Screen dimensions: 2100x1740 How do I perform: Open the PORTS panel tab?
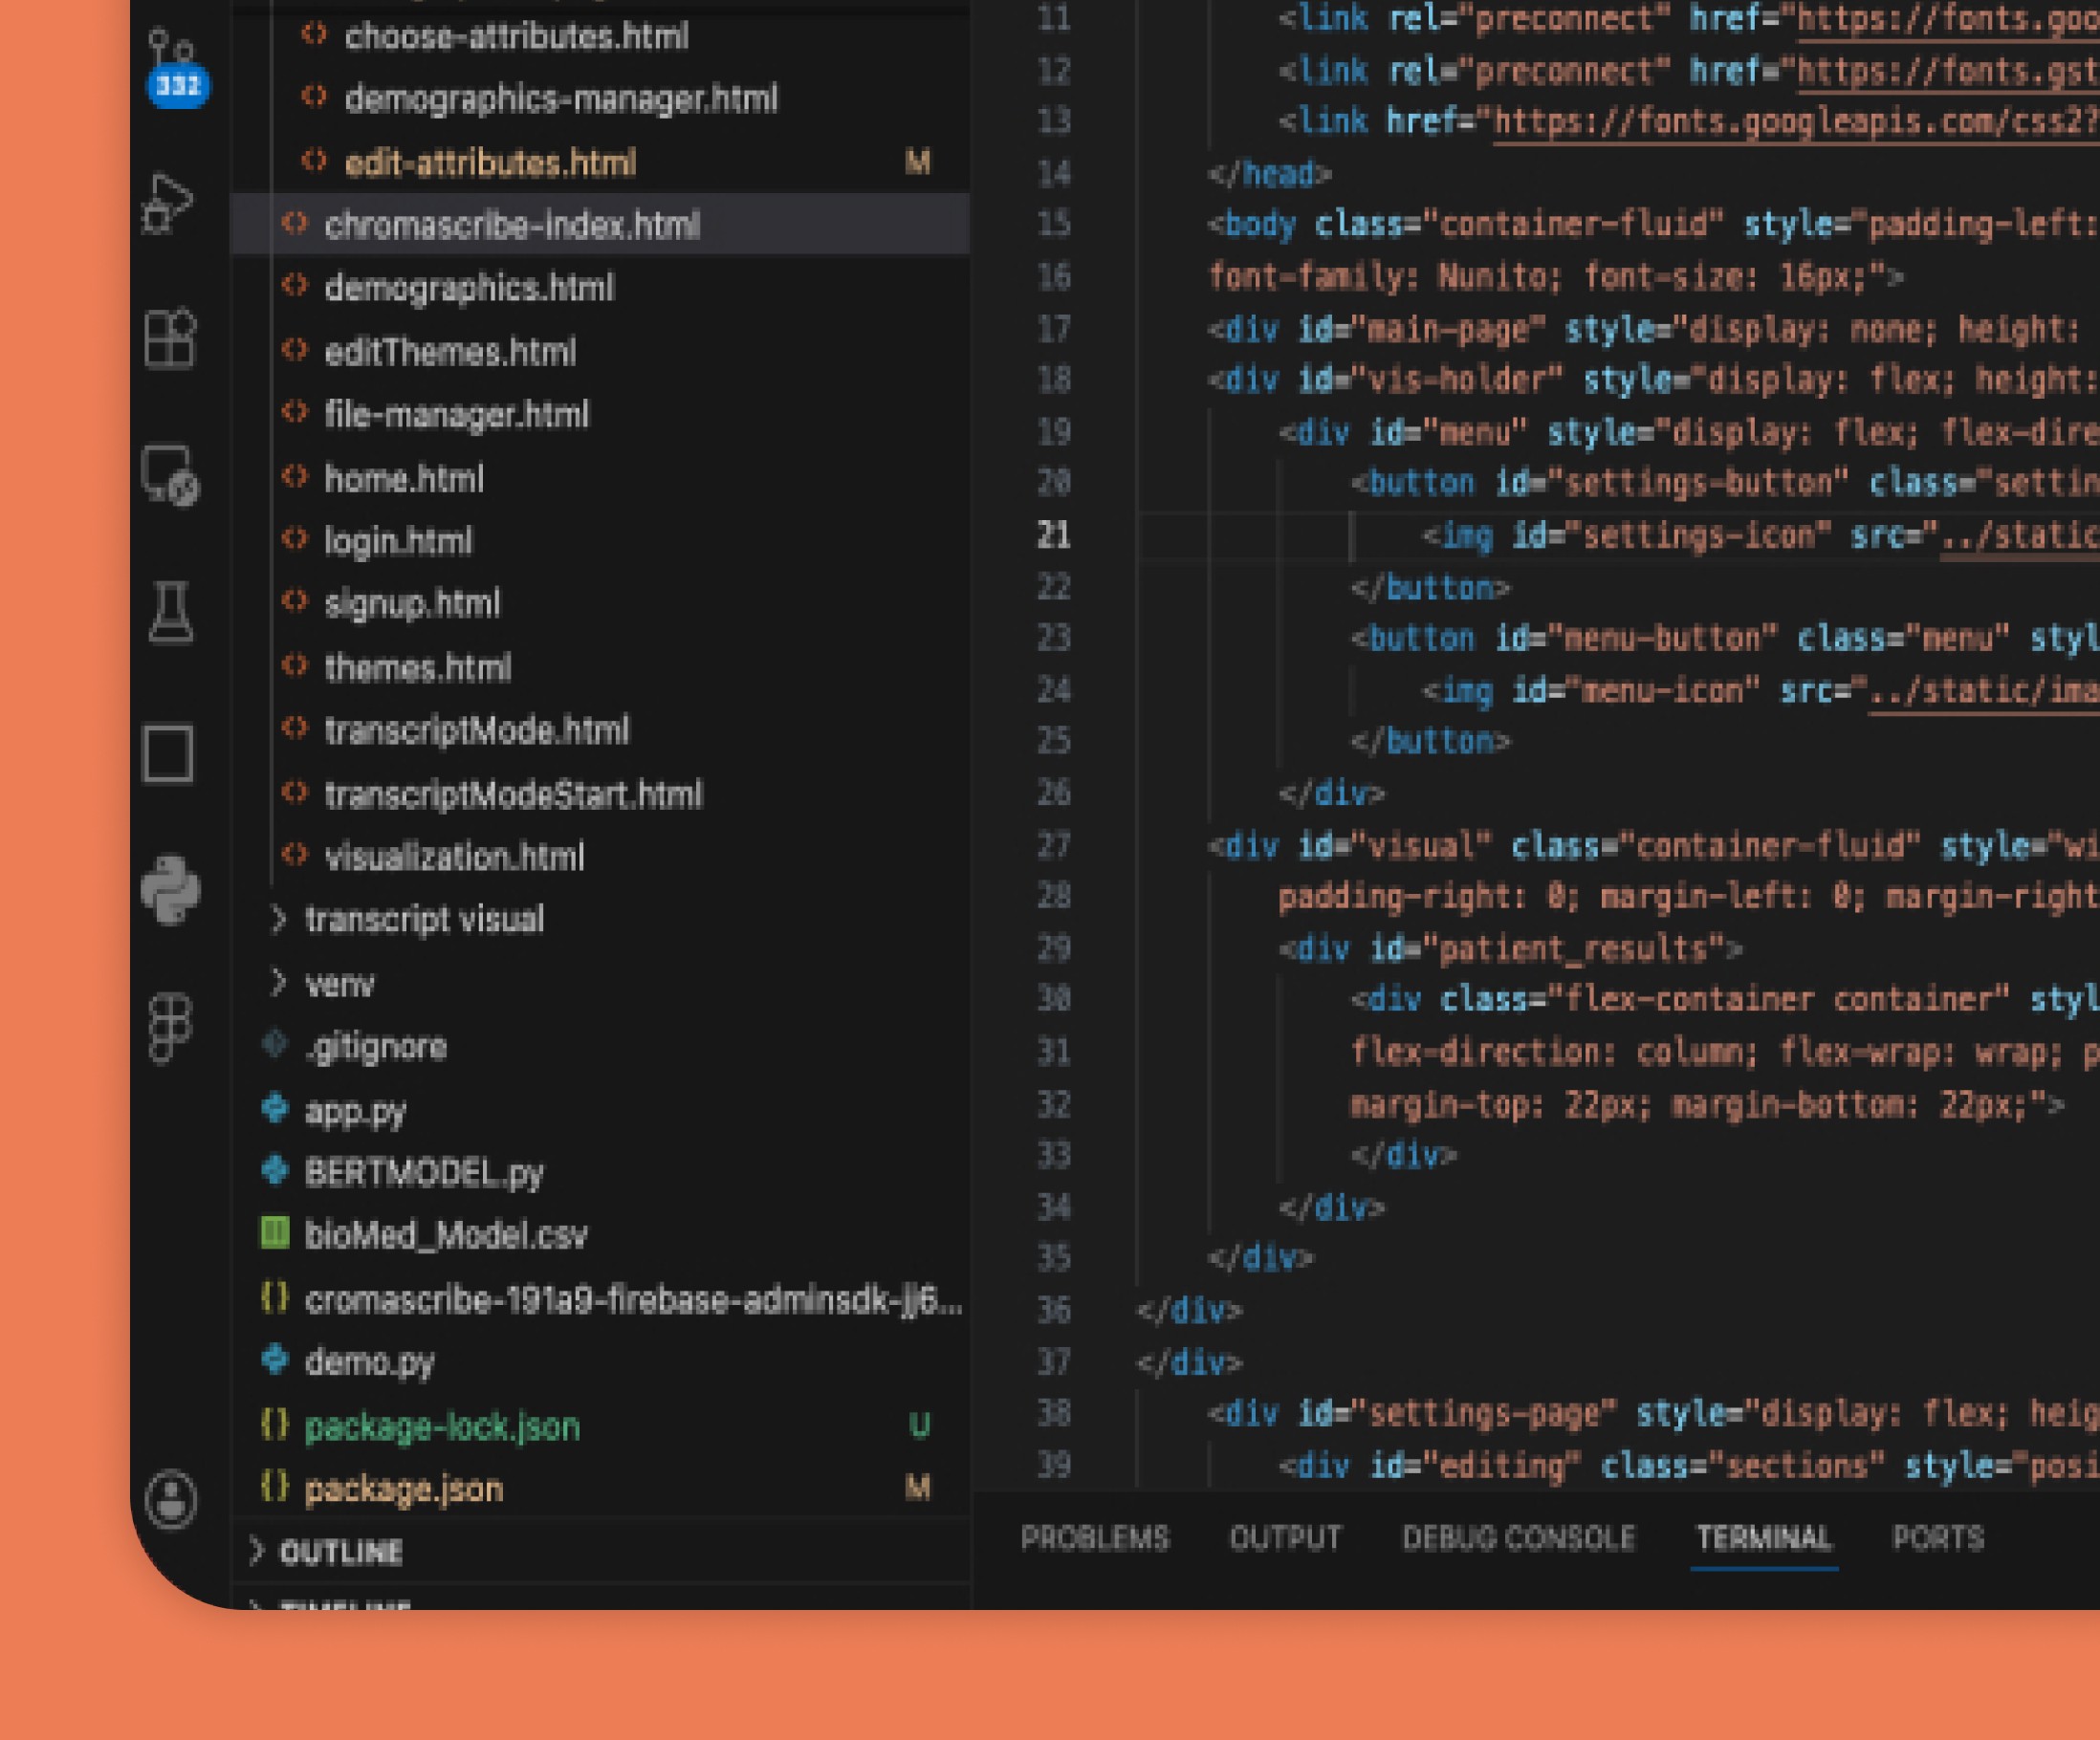coord(1937,1537)
